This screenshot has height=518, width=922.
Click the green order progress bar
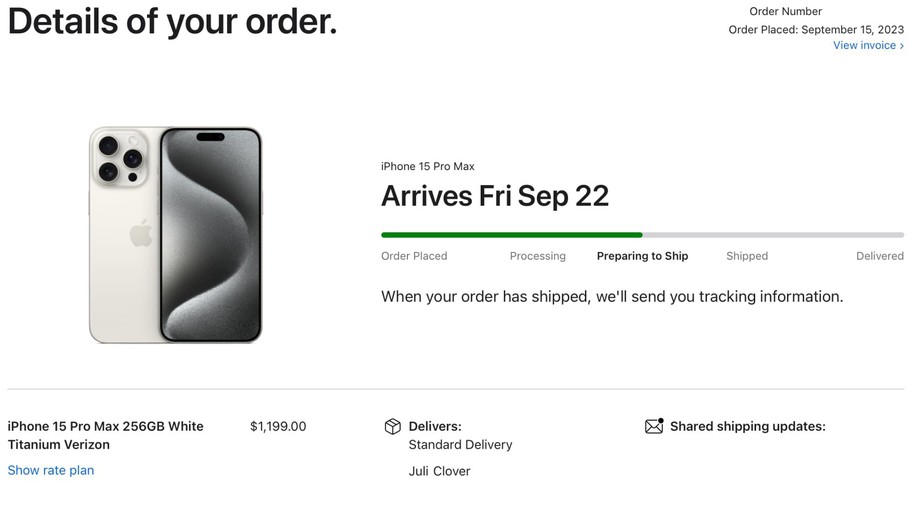click(x=511, y=235)
